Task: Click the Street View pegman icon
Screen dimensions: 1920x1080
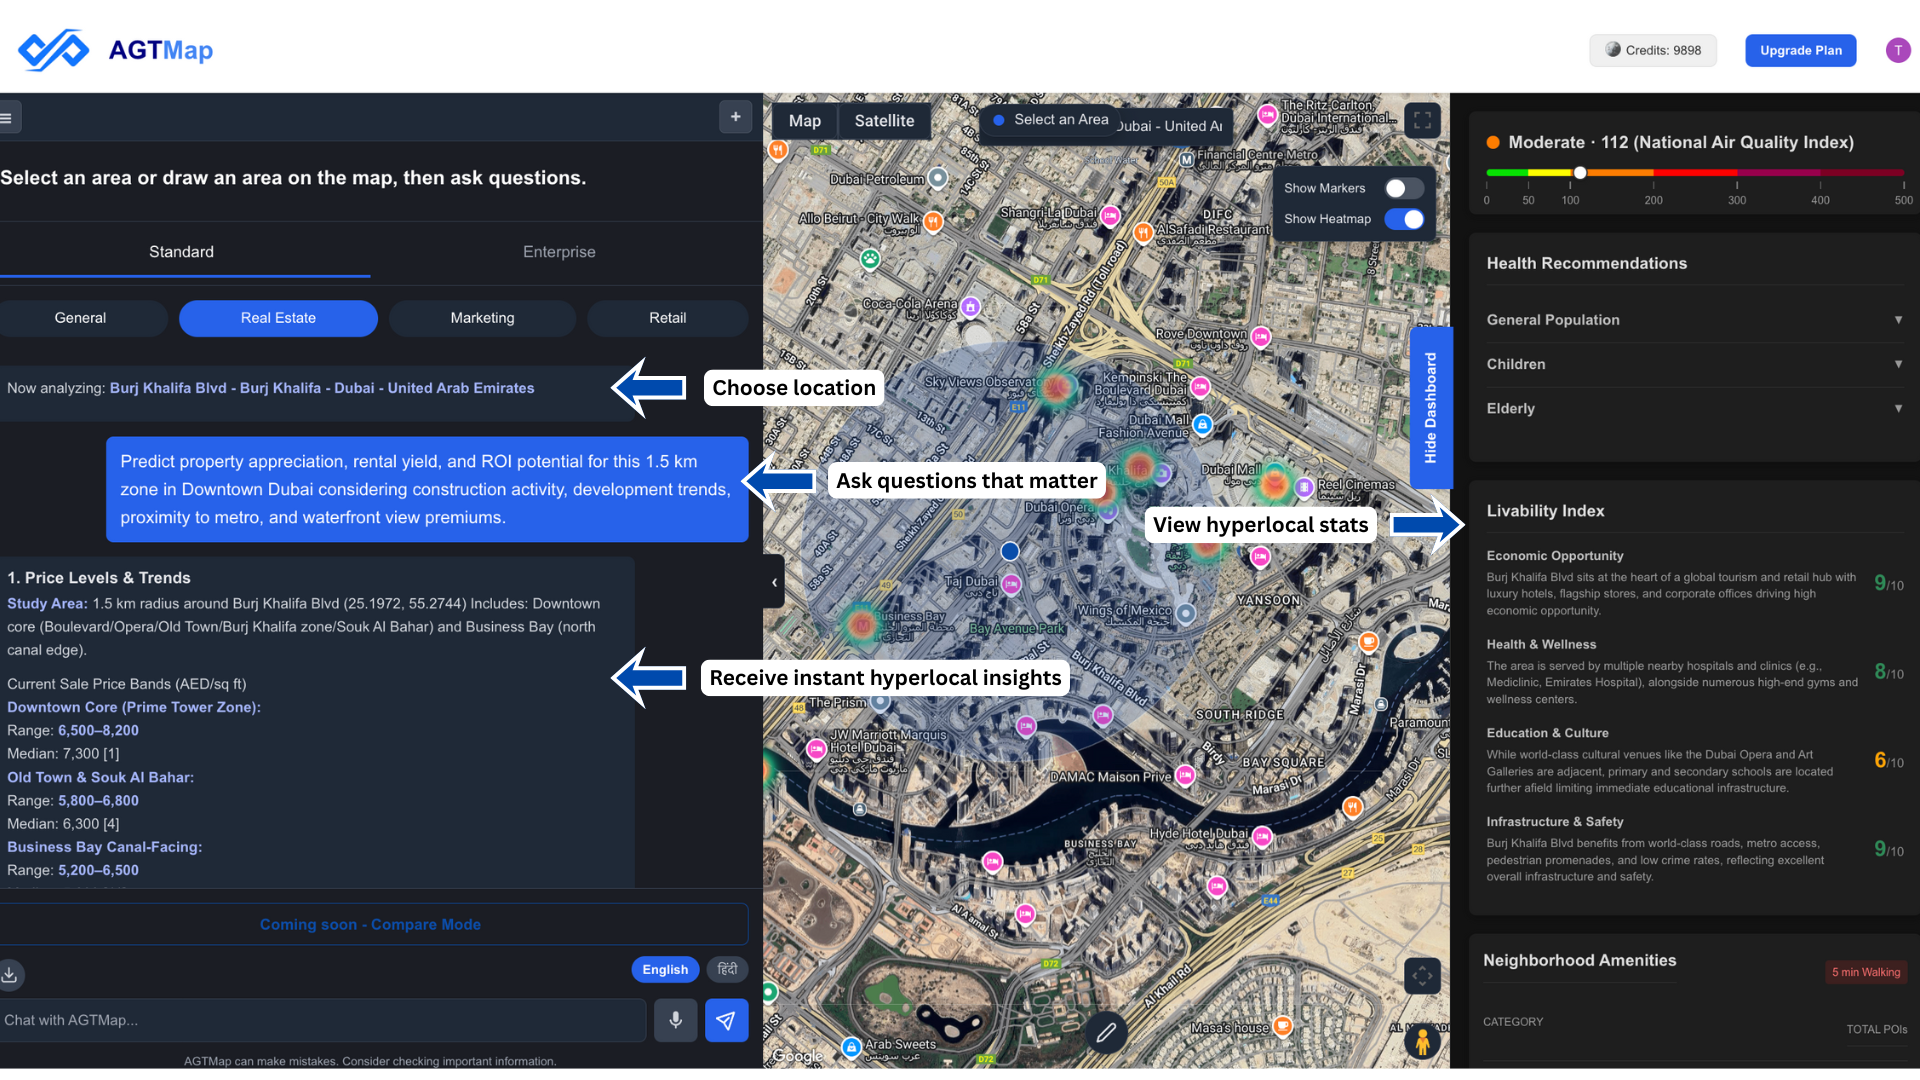Action: tap(1422, 1040)
